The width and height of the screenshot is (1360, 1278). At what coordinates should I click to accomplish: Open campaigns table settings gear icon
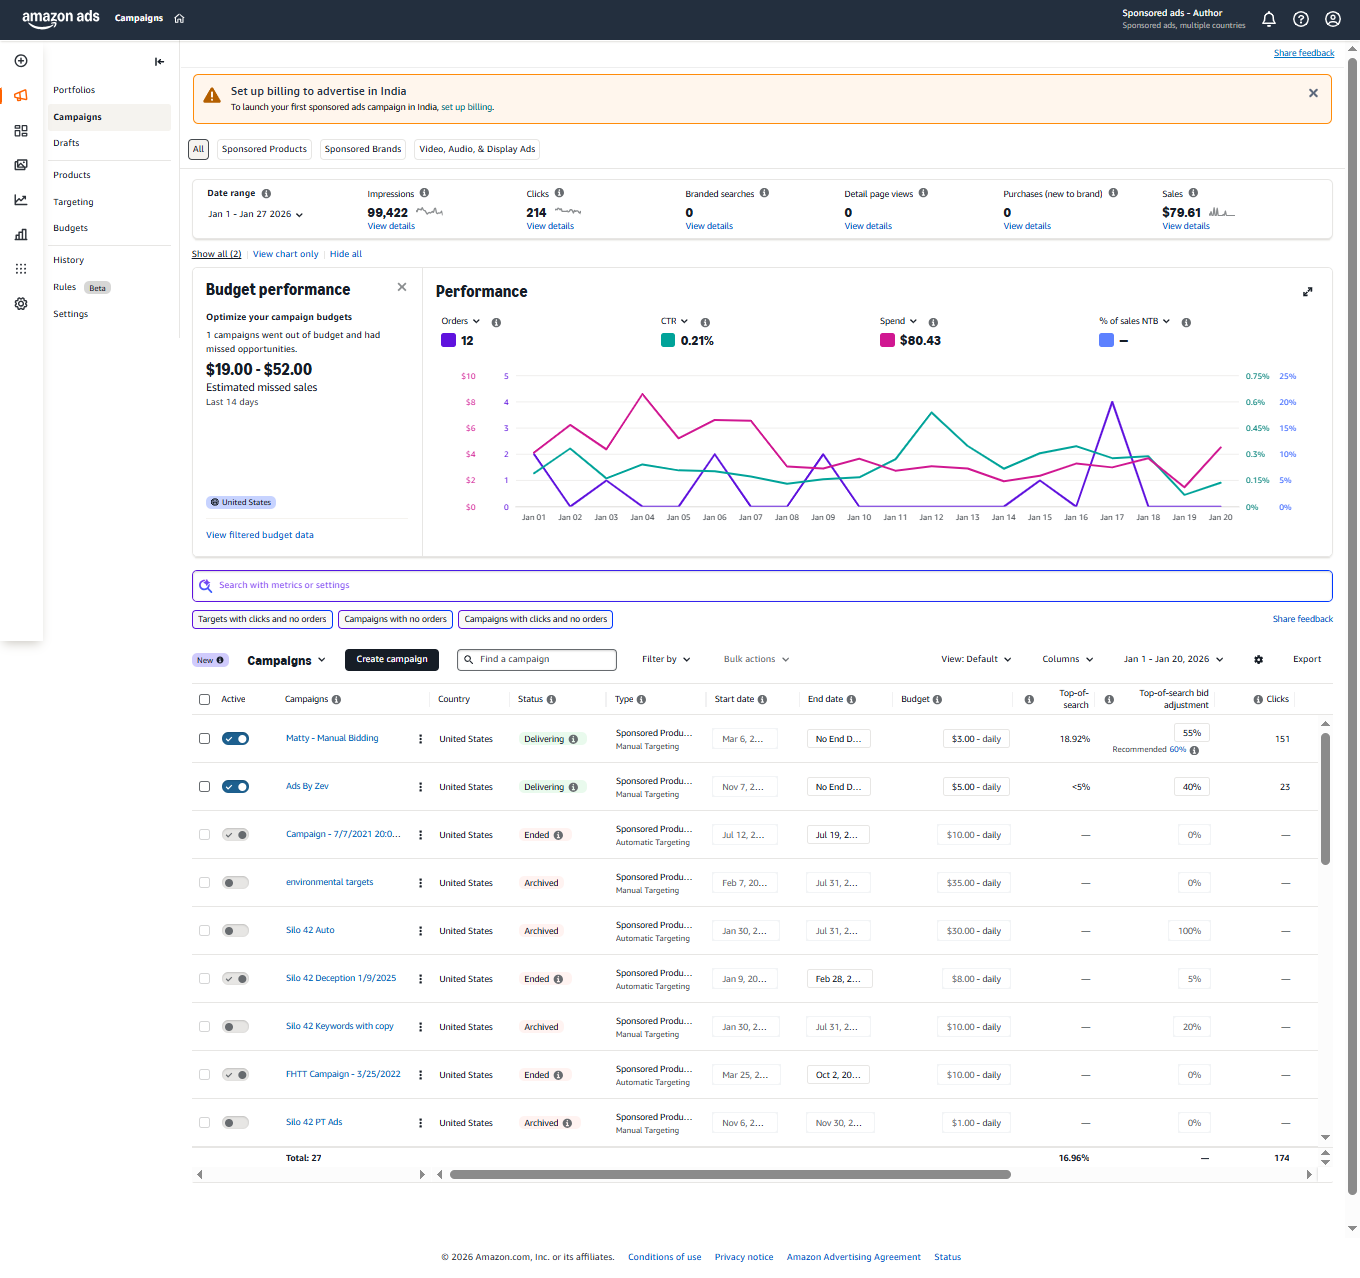pos(1258,660)
